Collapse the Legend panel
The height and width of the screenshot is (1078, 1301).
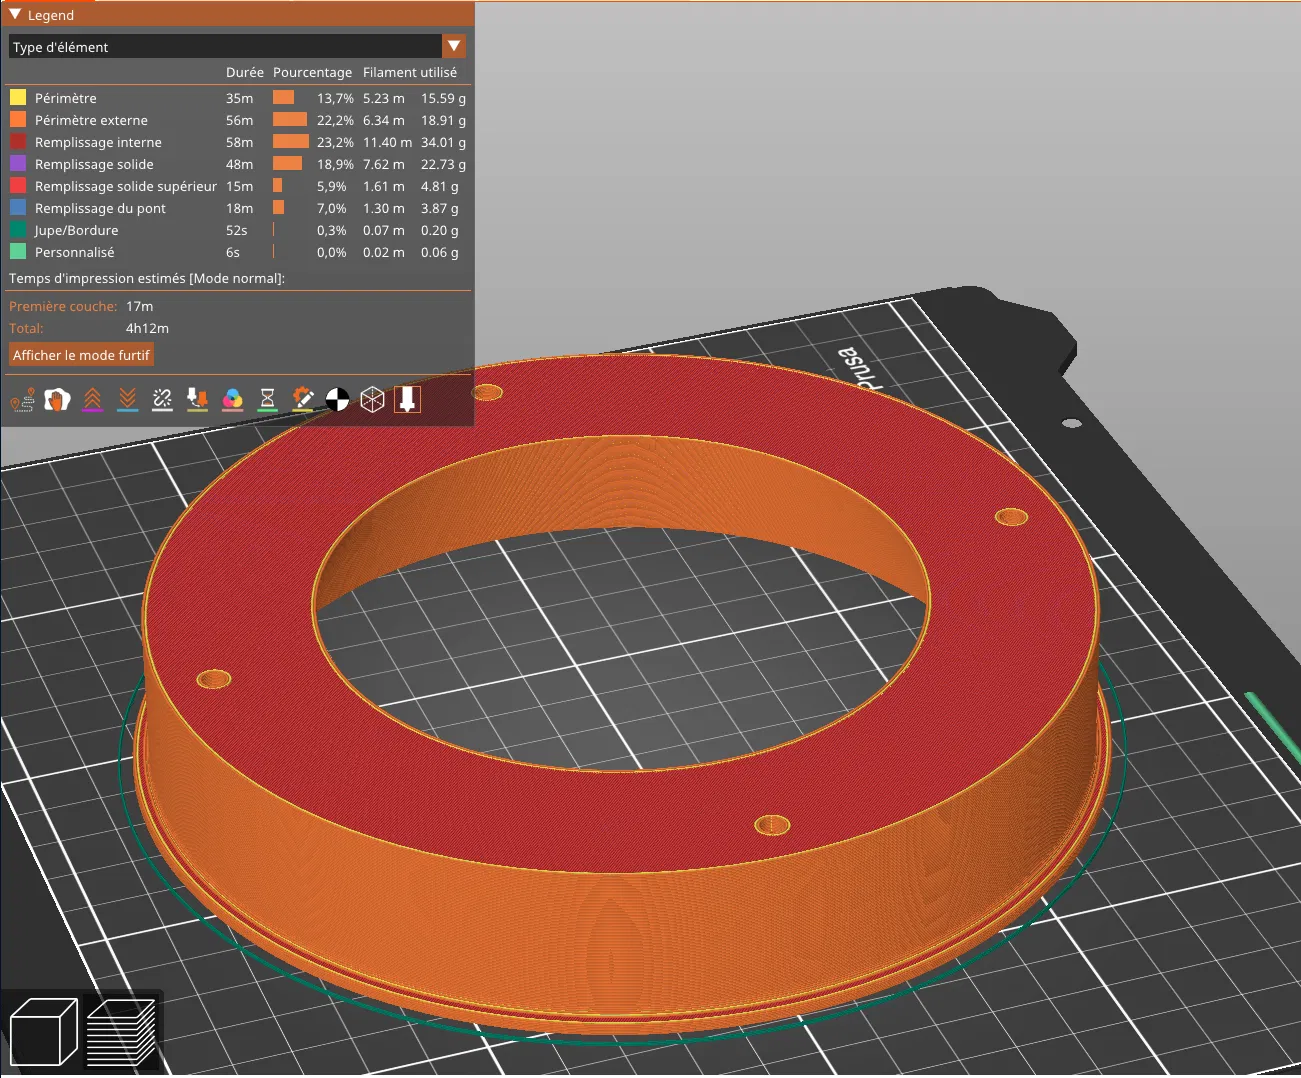[15, 15]
